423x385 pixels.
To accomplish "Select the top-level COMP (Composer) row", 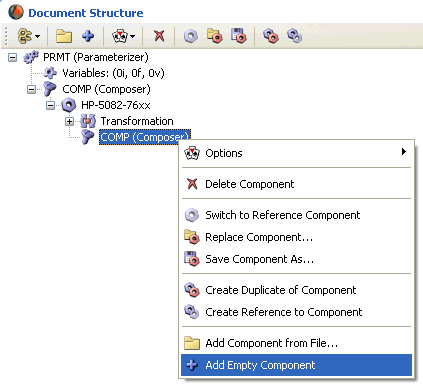I will 106,89.
